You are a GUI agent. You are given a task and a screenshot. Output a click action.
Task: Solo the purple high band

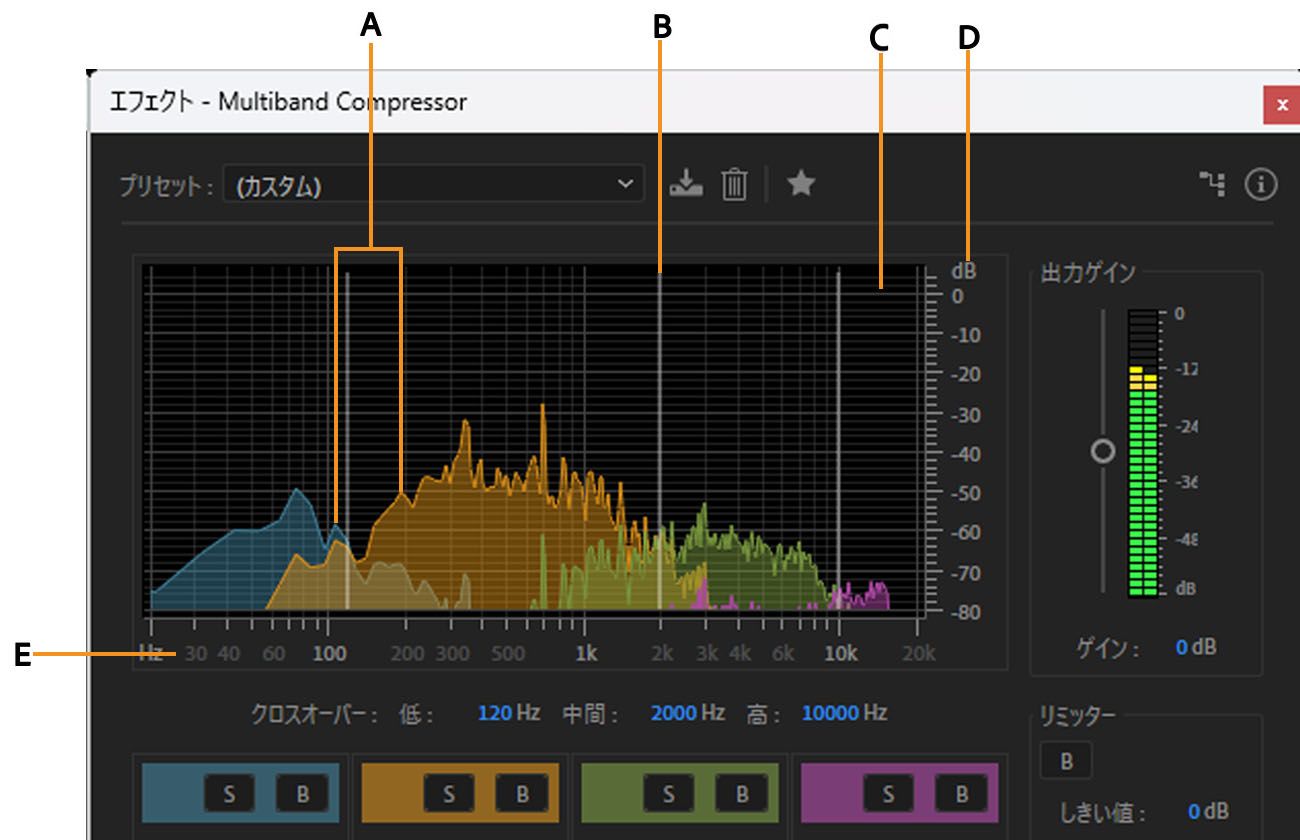[x=888, y=794]
